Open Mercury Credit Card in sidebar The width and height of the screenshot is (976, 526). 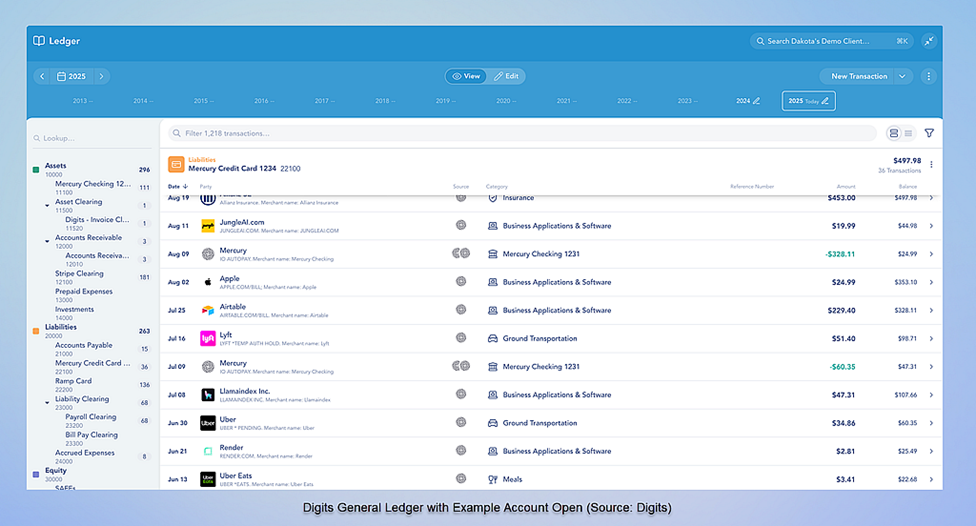click(92, 363)
